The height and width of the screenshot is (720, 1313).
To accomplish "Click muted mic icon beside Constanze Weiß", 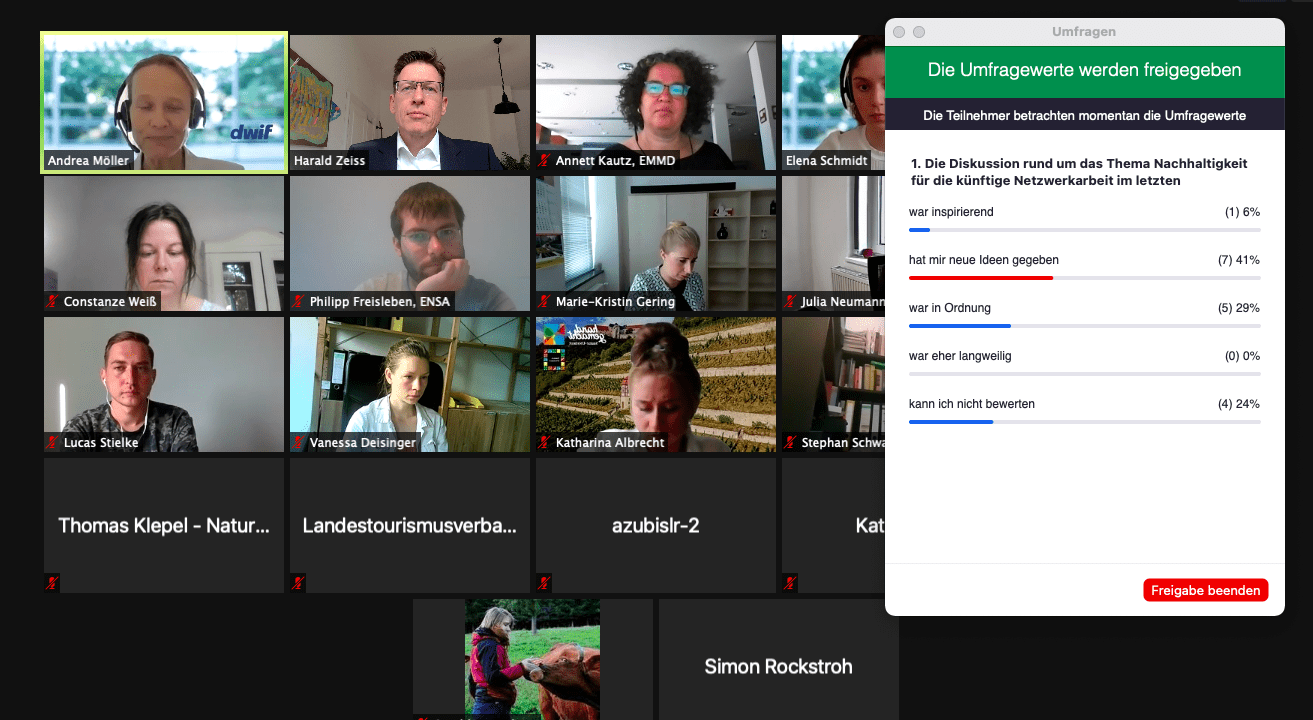I will [52, 301].
